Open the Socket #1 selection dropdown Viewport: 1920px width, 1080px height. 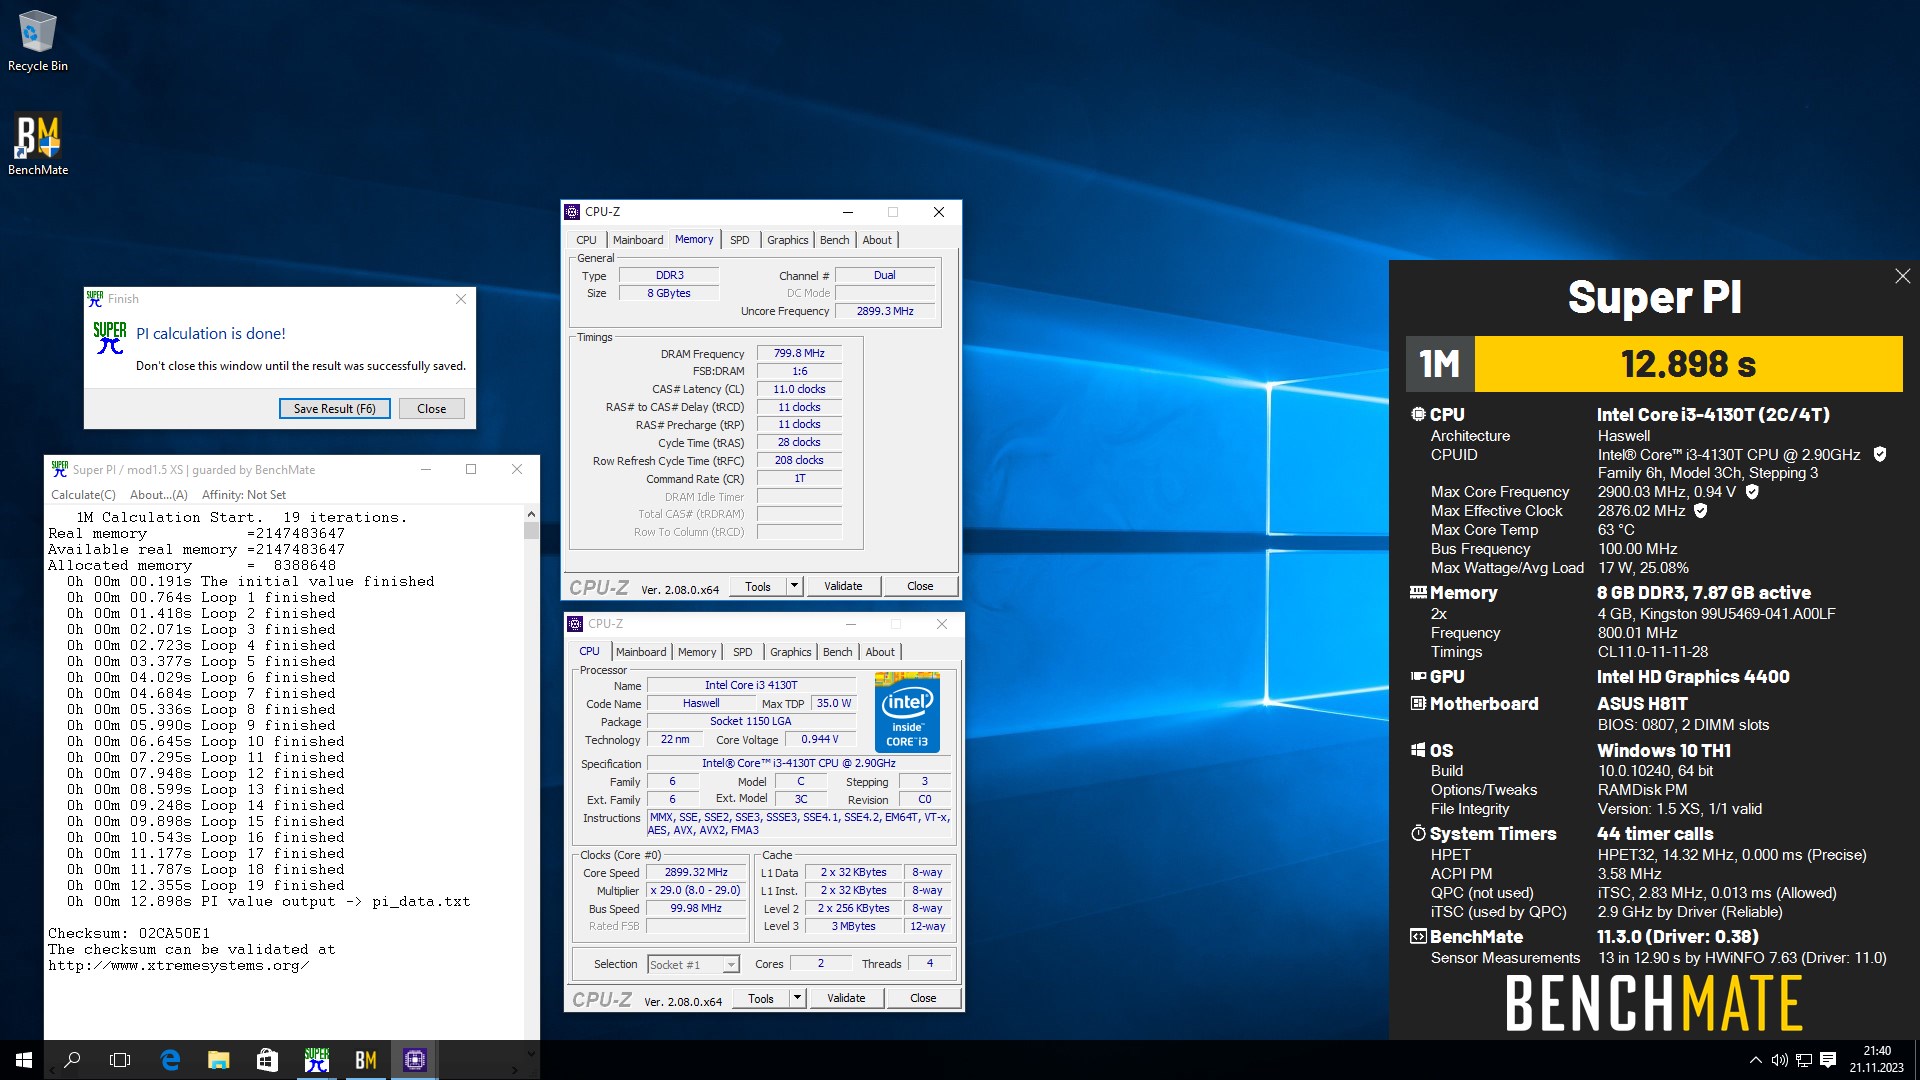693,965
